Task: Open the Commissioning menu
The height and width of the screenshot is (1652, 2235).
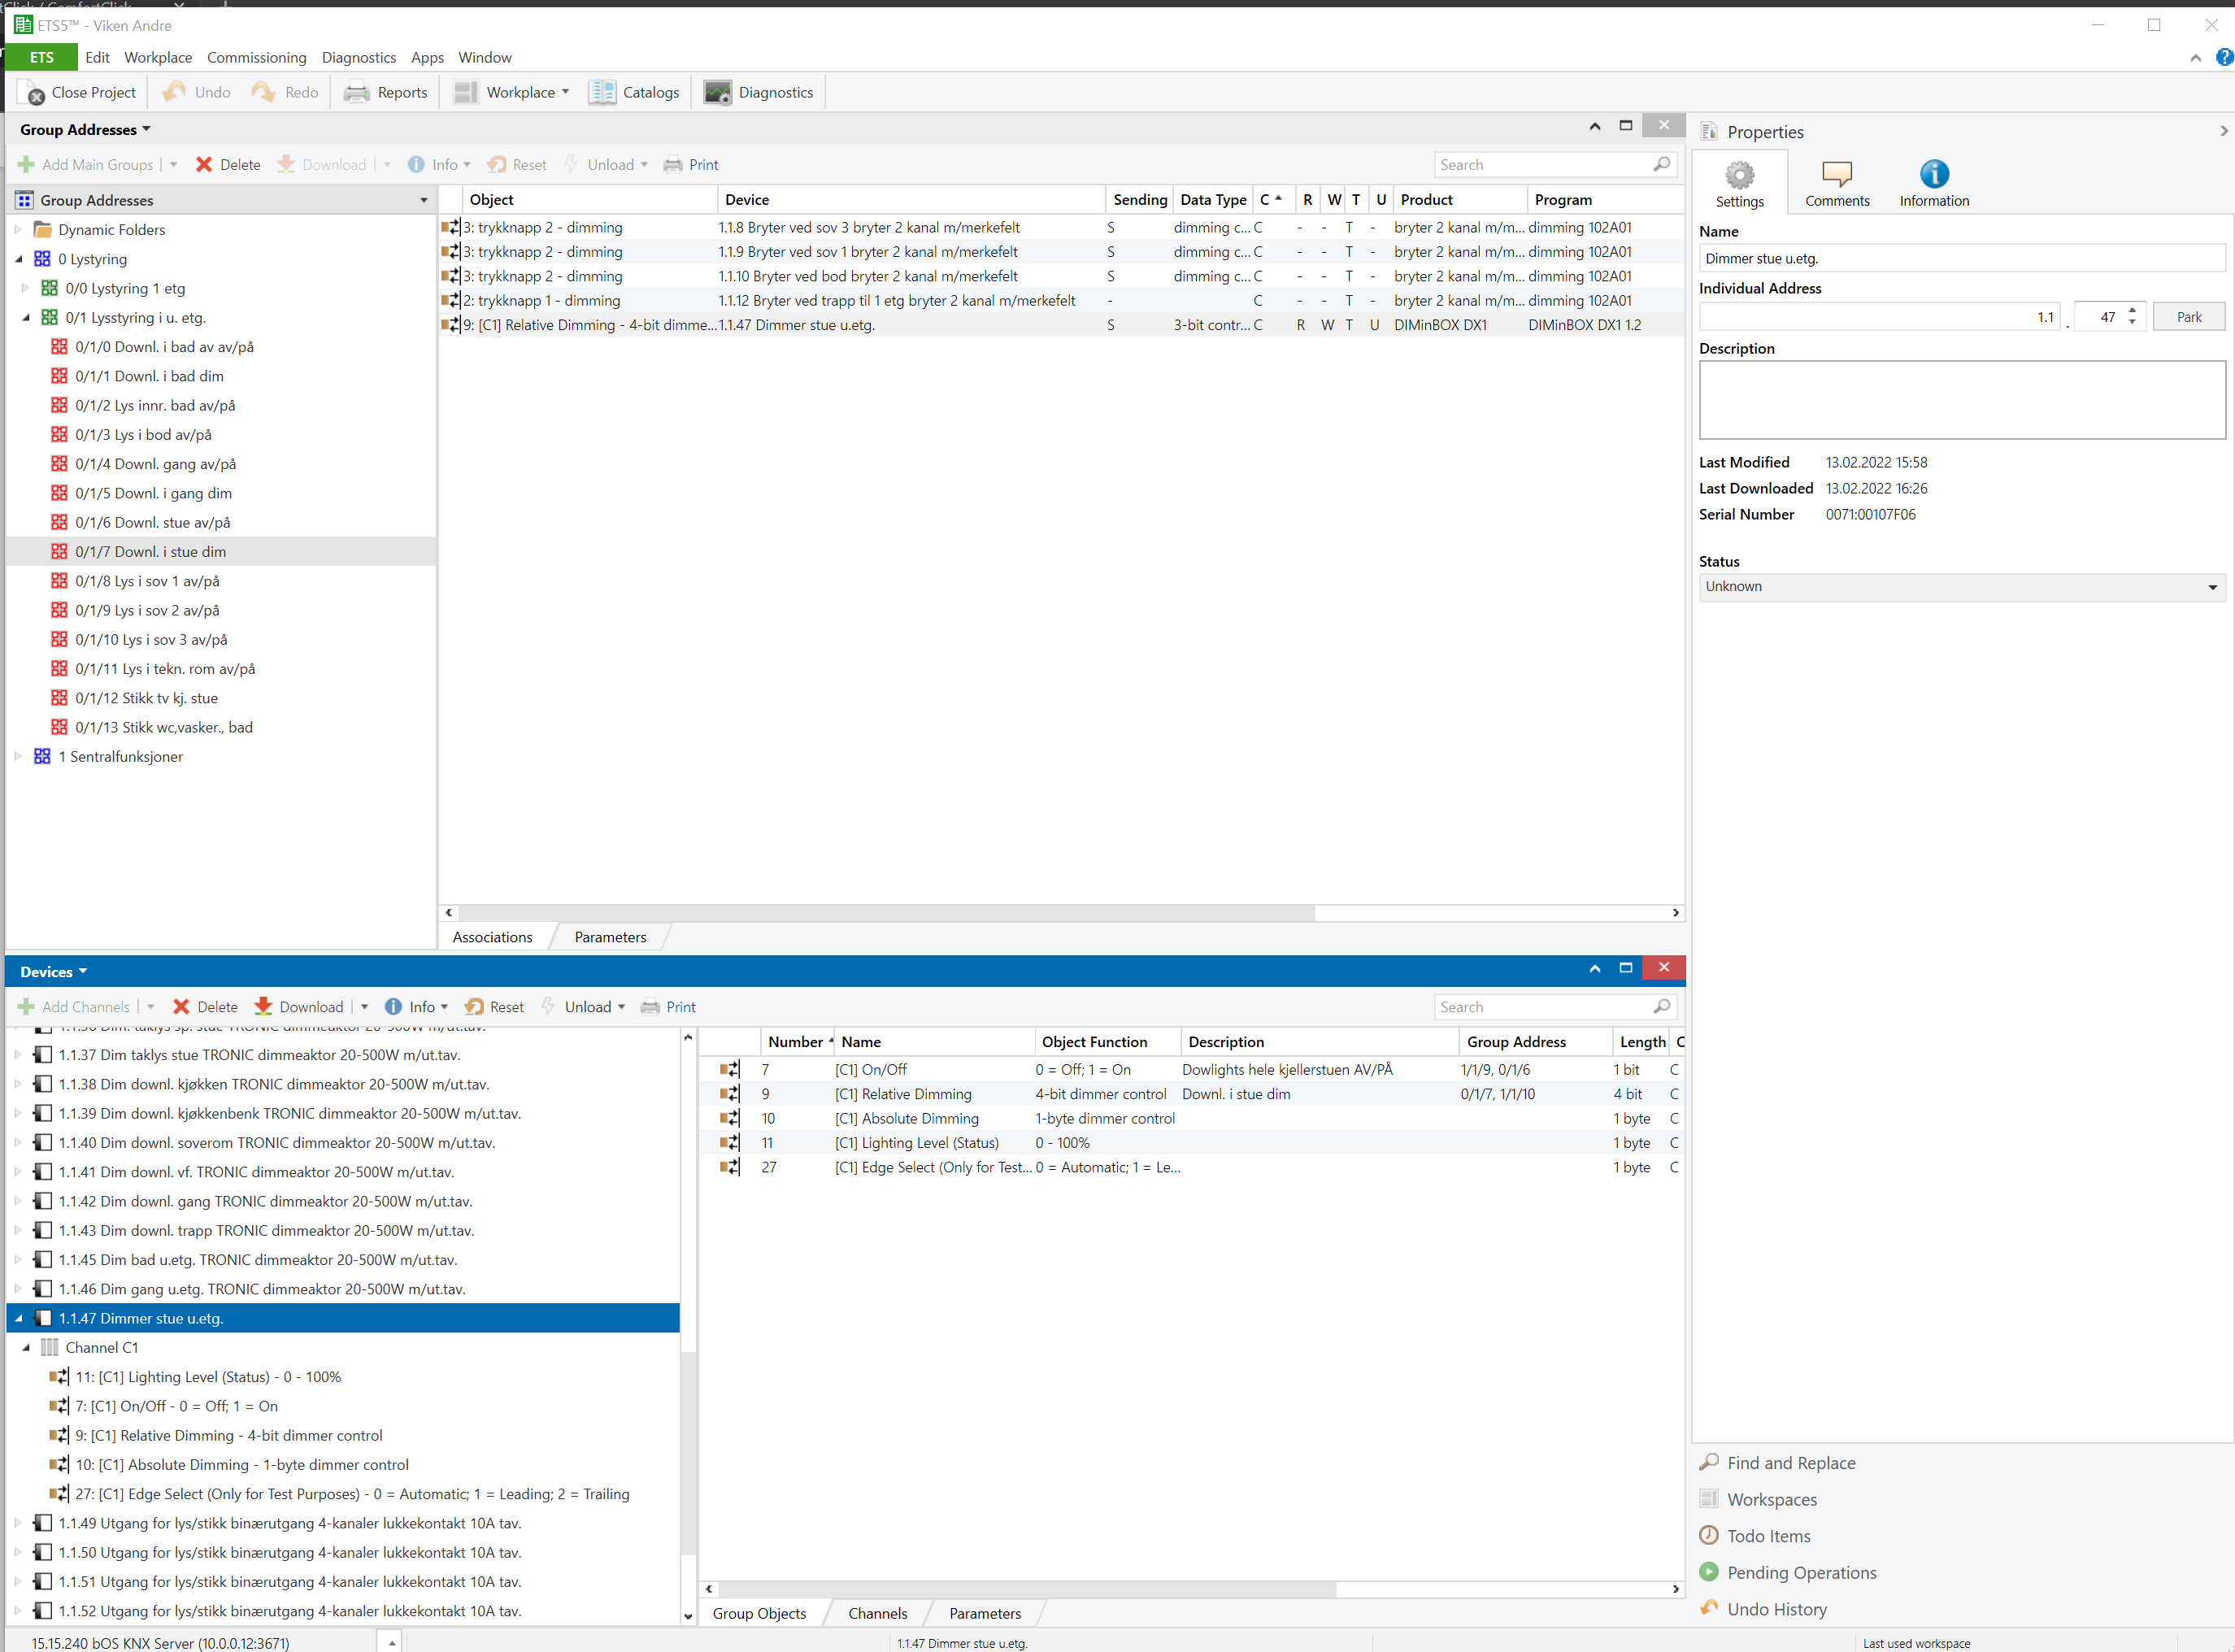Action: [x=256, y=57]
